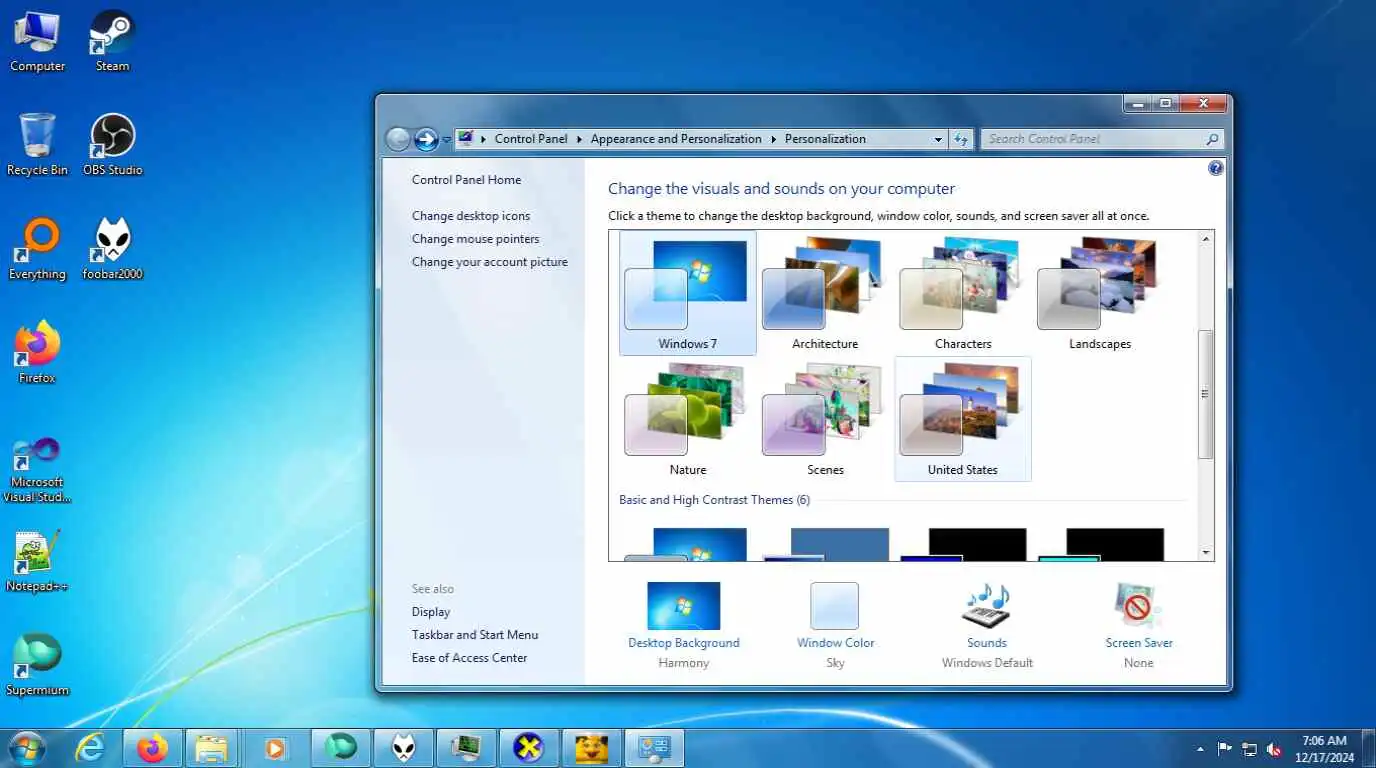Click the Basic and High Contrast Themes heading
This screenshot has height=768, width=1376.
714,500
